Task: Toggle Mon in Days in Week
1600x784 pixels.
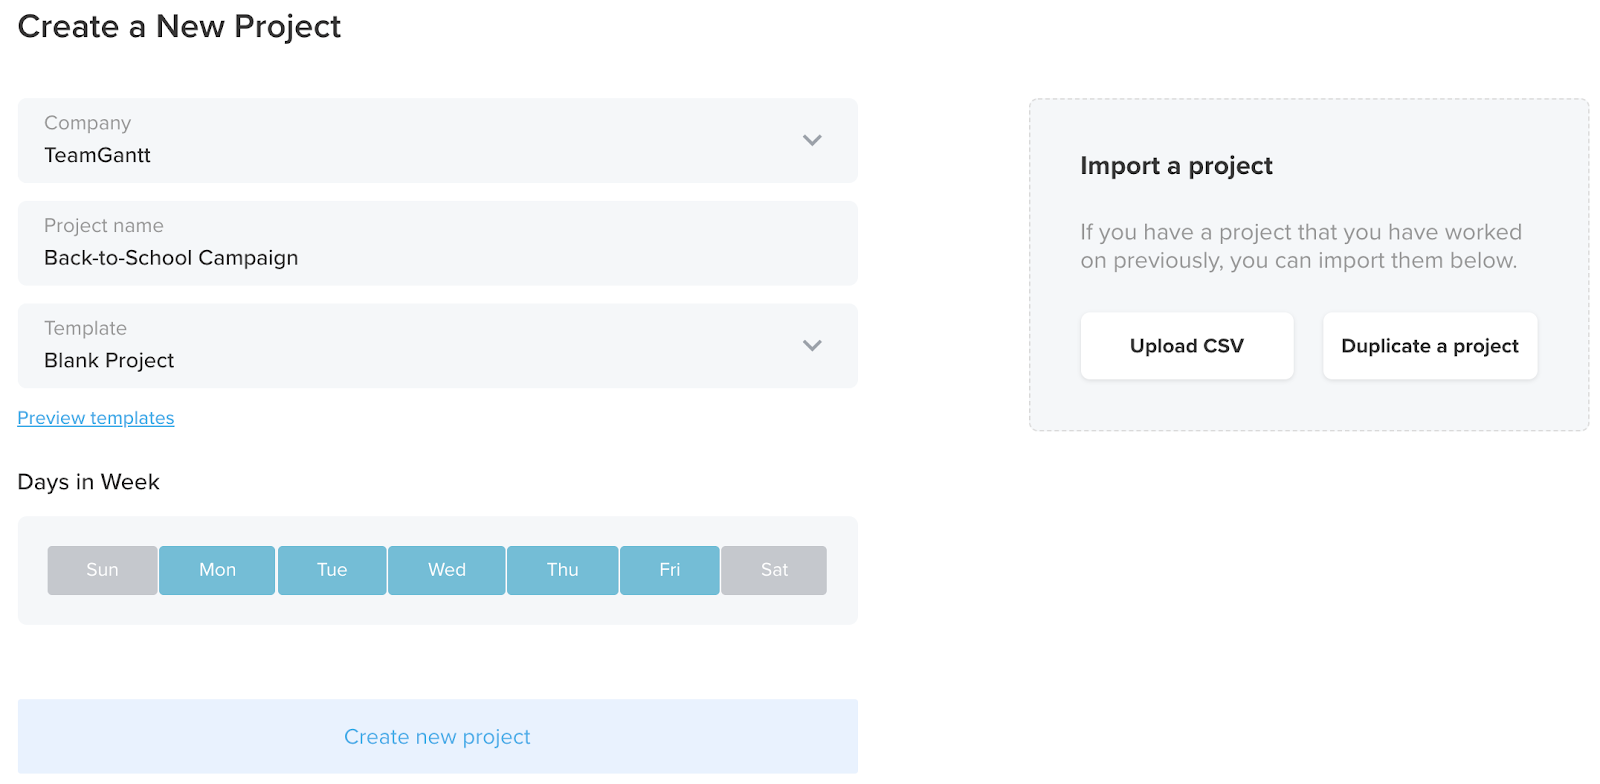Action: 217,570
